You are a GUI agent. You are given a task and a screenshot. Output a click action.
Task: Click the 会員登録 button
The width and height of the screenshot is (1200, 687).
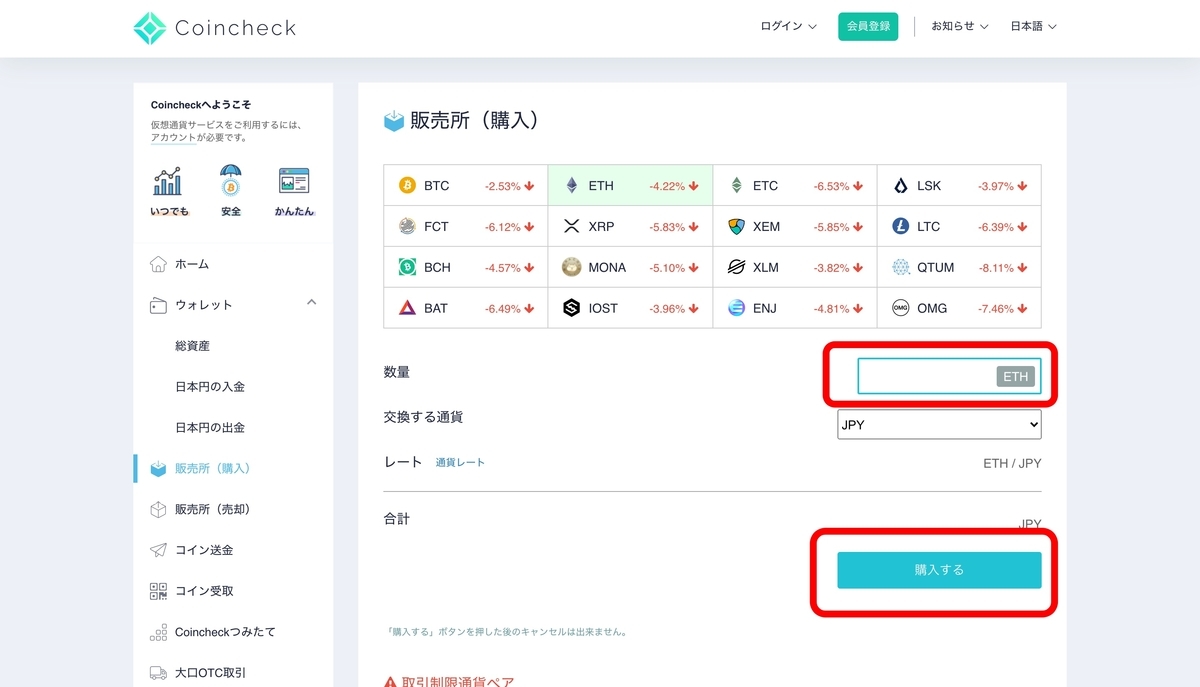(868, 26)
